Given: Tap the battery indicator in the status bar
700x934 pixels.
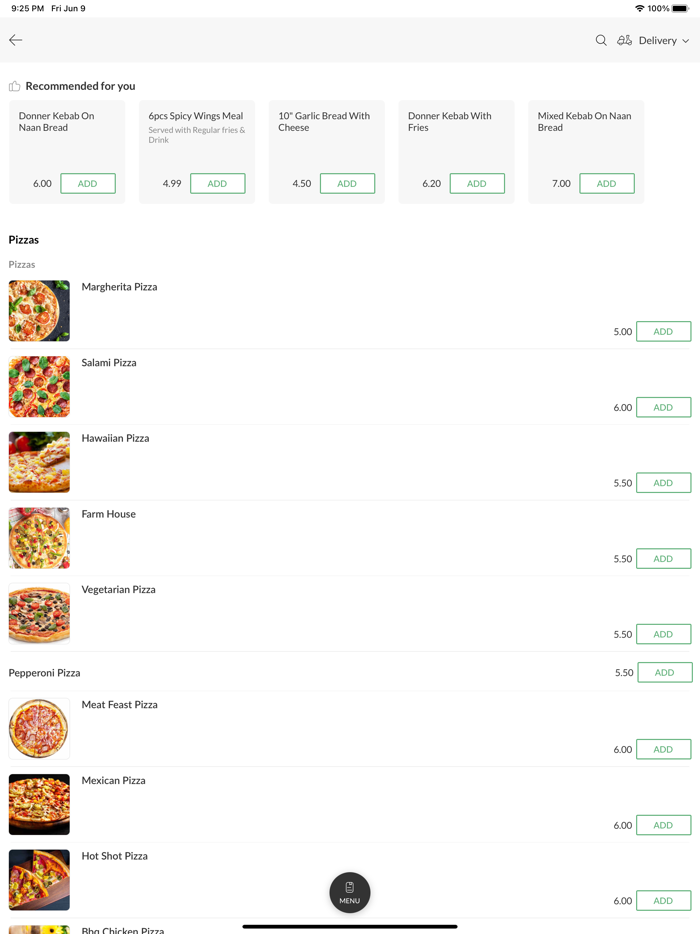Looking at the screenshot, I should coord(679,8).
